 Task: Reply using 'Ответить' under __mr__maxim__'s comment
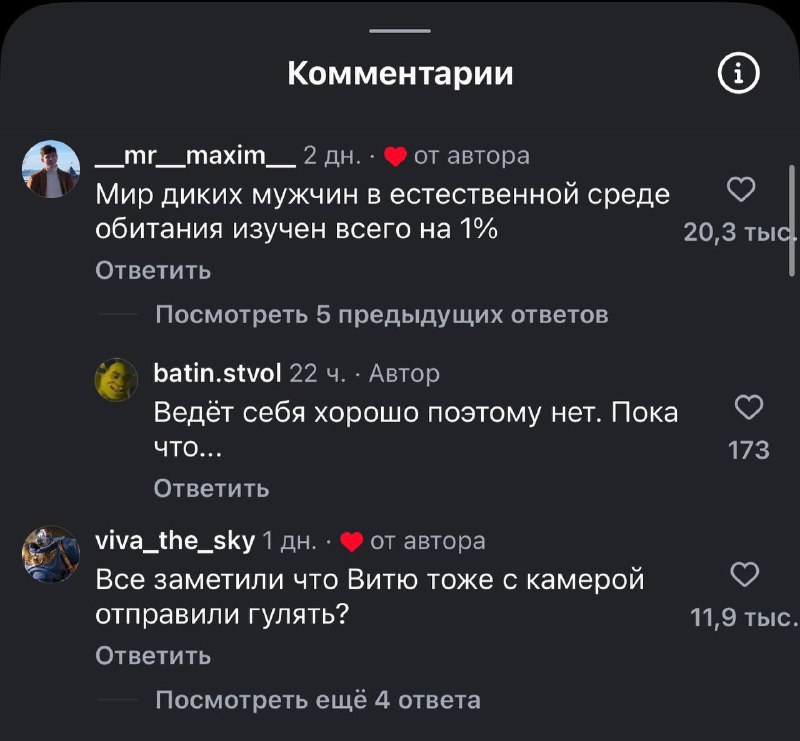(153, 269)
